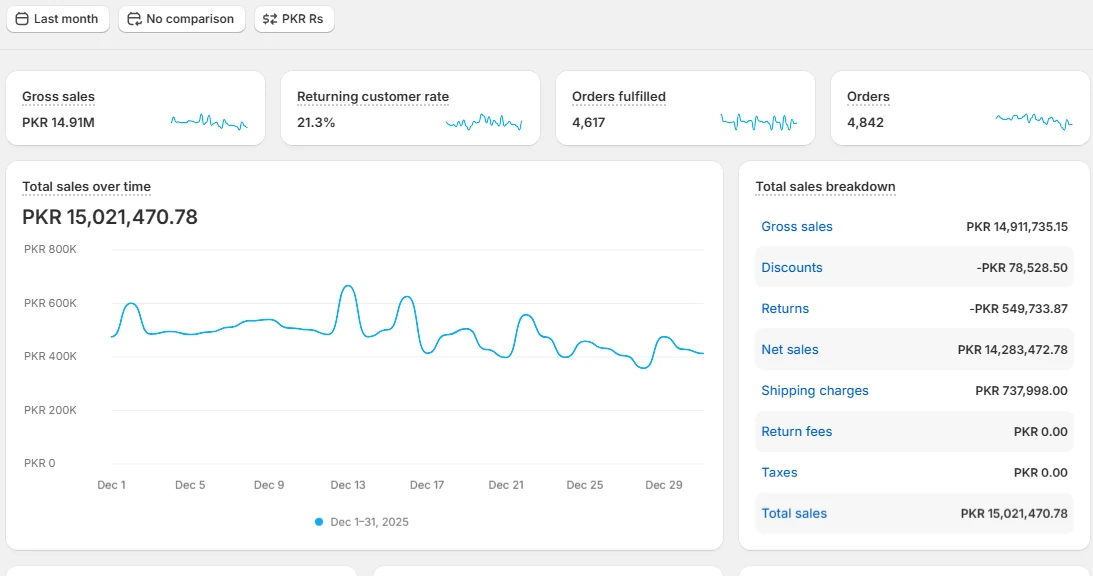Click the Dec 5 axis date label

pos(190,485)
